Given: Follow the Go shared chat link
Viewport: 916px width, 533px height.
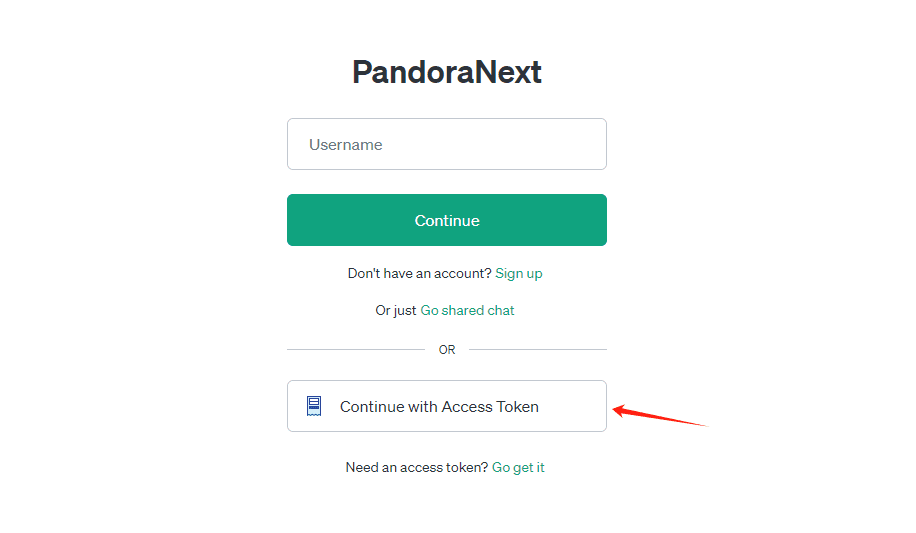Looking at the screenshot, I should 467,310.
